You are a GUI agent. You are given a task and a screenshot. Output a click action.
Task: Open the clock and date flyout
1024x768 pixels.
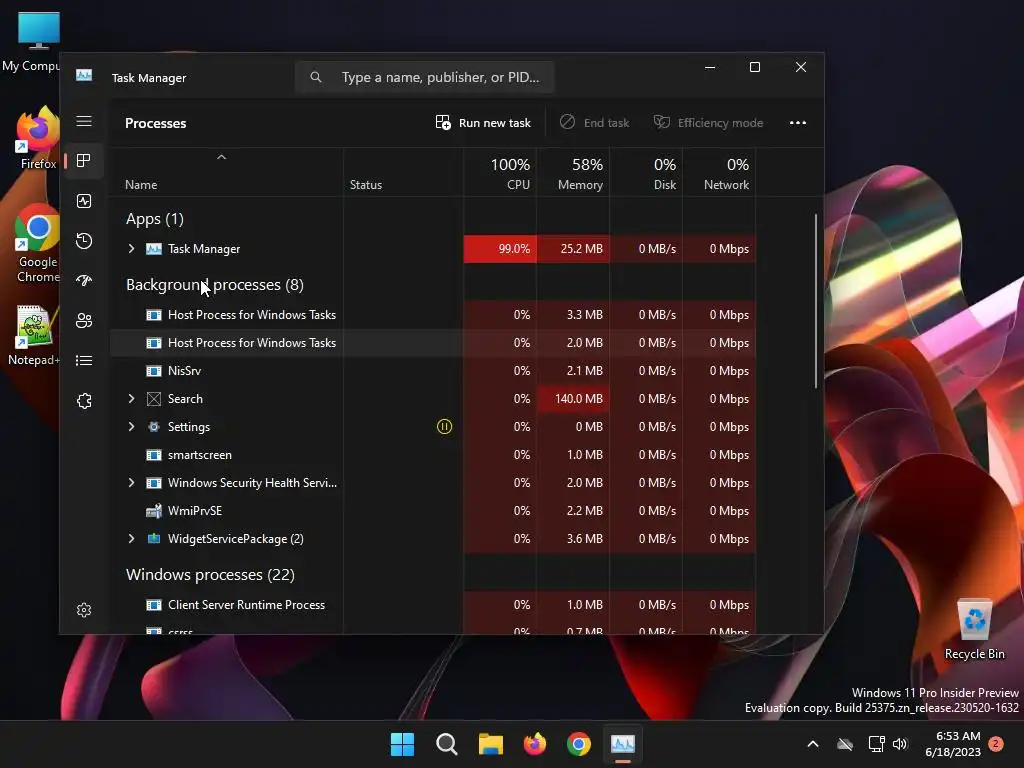coord(953,744)
